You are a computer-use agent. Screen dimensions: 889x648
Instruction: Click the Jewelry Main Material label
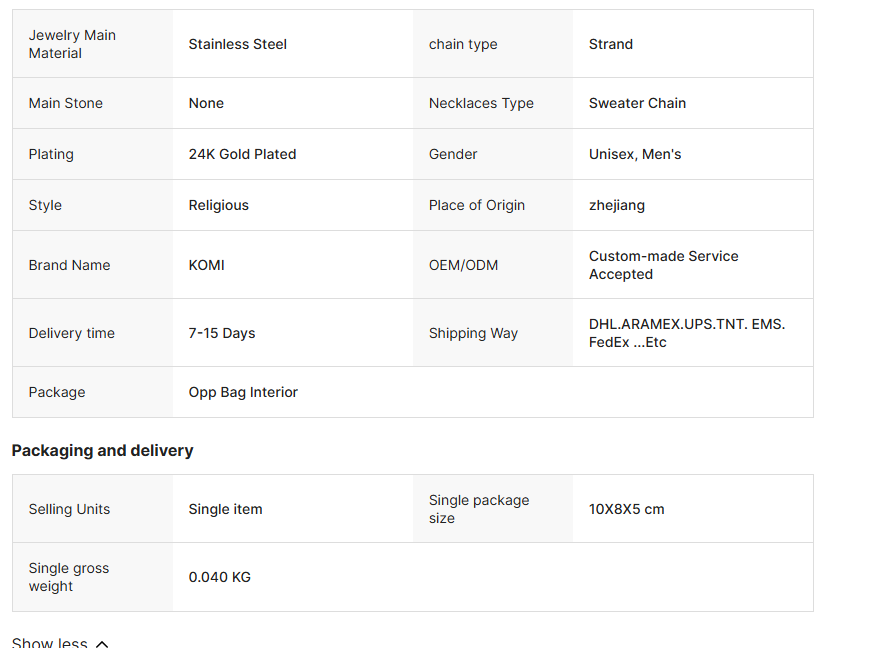(x=72, y=44)
